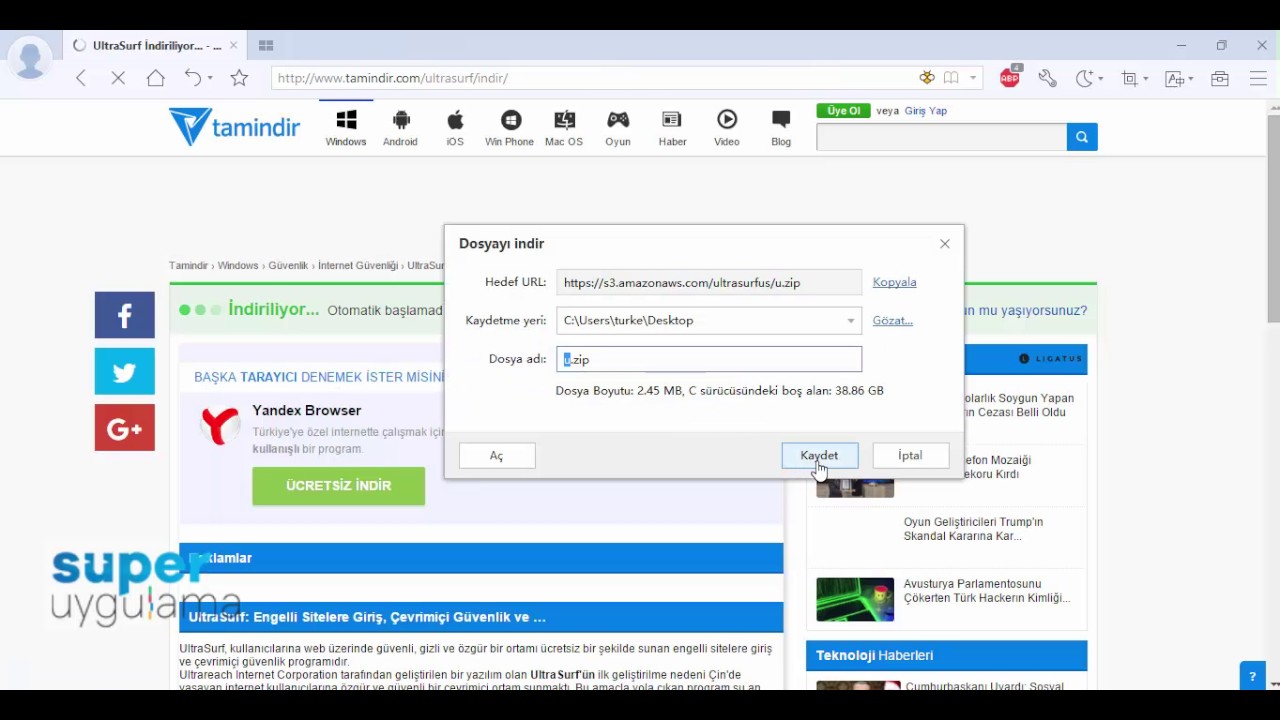The height and width of the screenshot is (720, 1280).
Task: Open tab overview grid icon
Action: coord(266,45)
